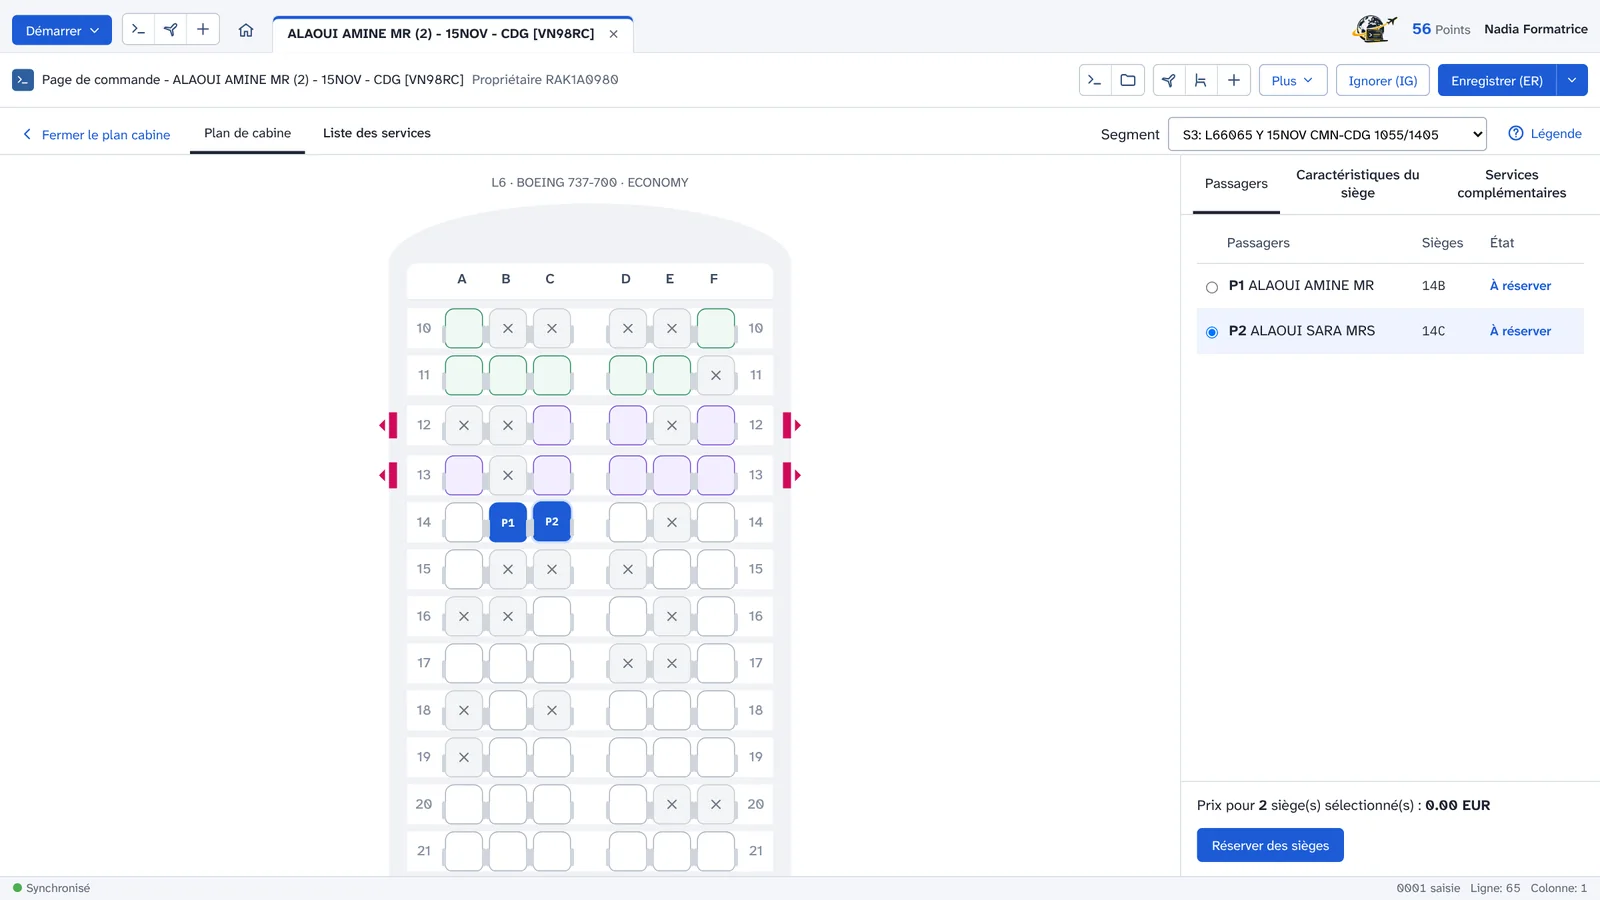Click the Ignorer (IG) button
The image size is (1600, 900).
tap(1383, 80)
